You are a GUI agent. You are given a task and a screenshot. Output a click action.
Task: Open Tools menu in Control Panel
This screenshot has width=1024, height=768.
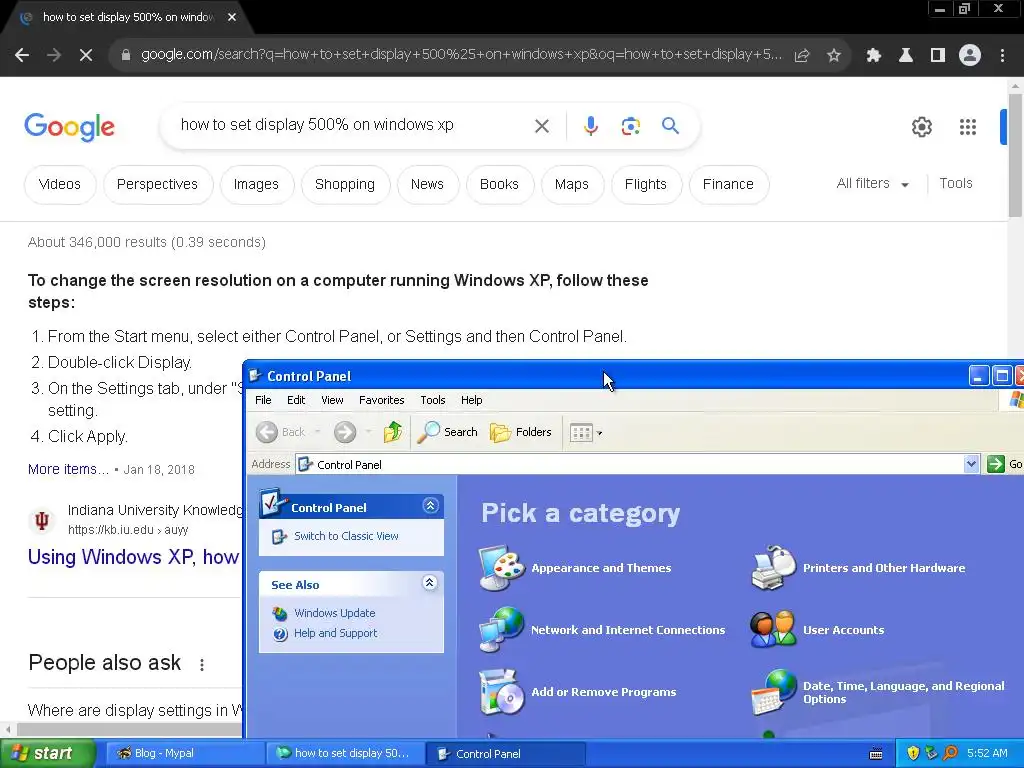tap(432, 400)
